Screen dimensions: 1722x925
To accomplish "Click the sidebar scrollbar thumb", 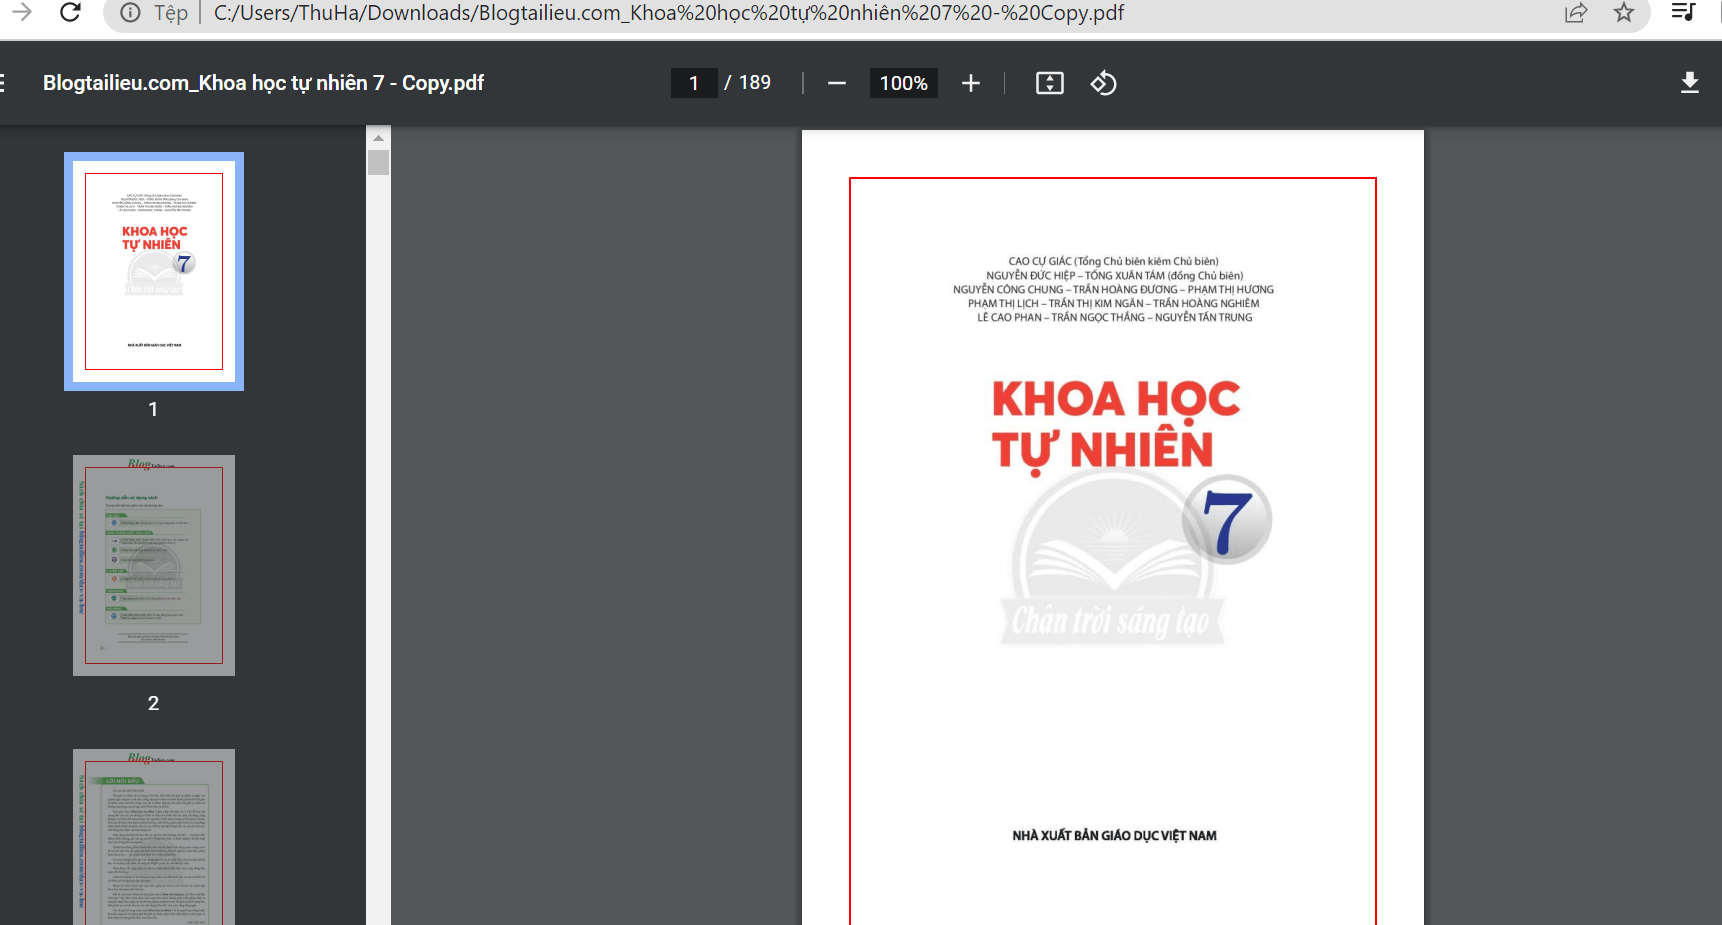I will (378, 162).
